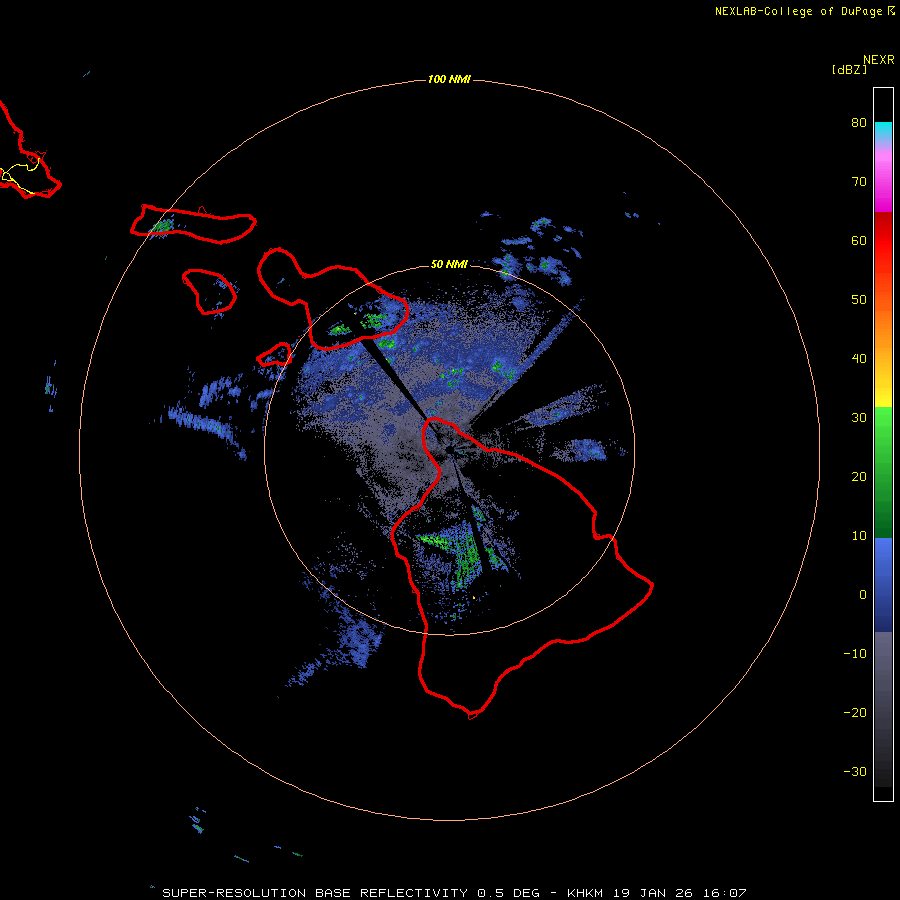
Task: Click the -10 dBZ scale label
Action: [x=855, y=654]
